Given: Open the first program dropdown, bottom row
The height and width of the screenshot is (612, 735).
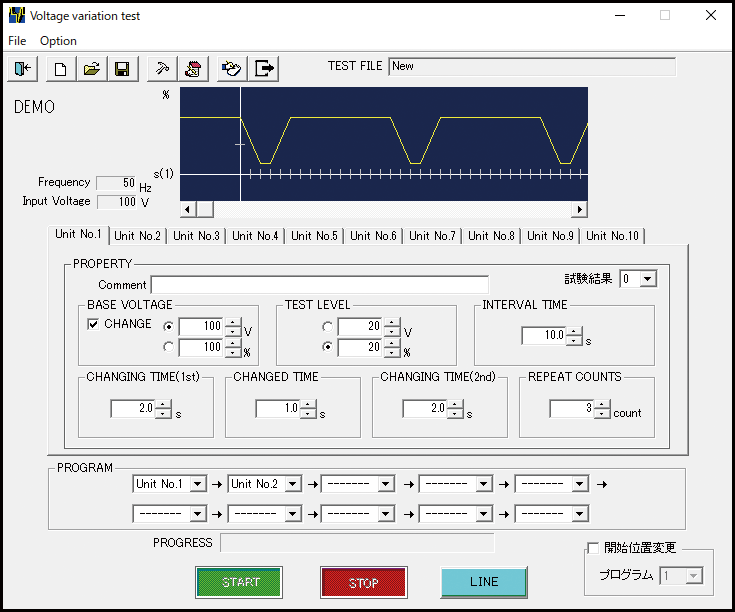Looking at the screenshot, I should click(x=198, y=514).
